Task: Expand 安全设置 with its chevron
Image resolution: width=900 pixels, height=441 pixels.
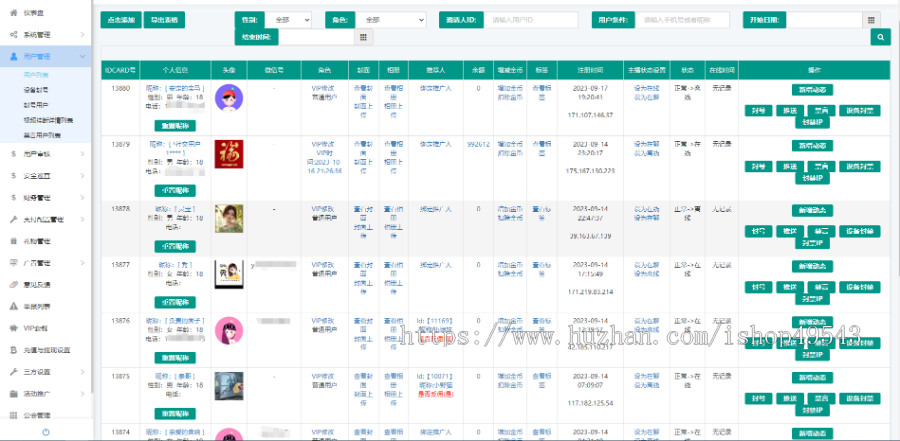Action: (83, 176)
